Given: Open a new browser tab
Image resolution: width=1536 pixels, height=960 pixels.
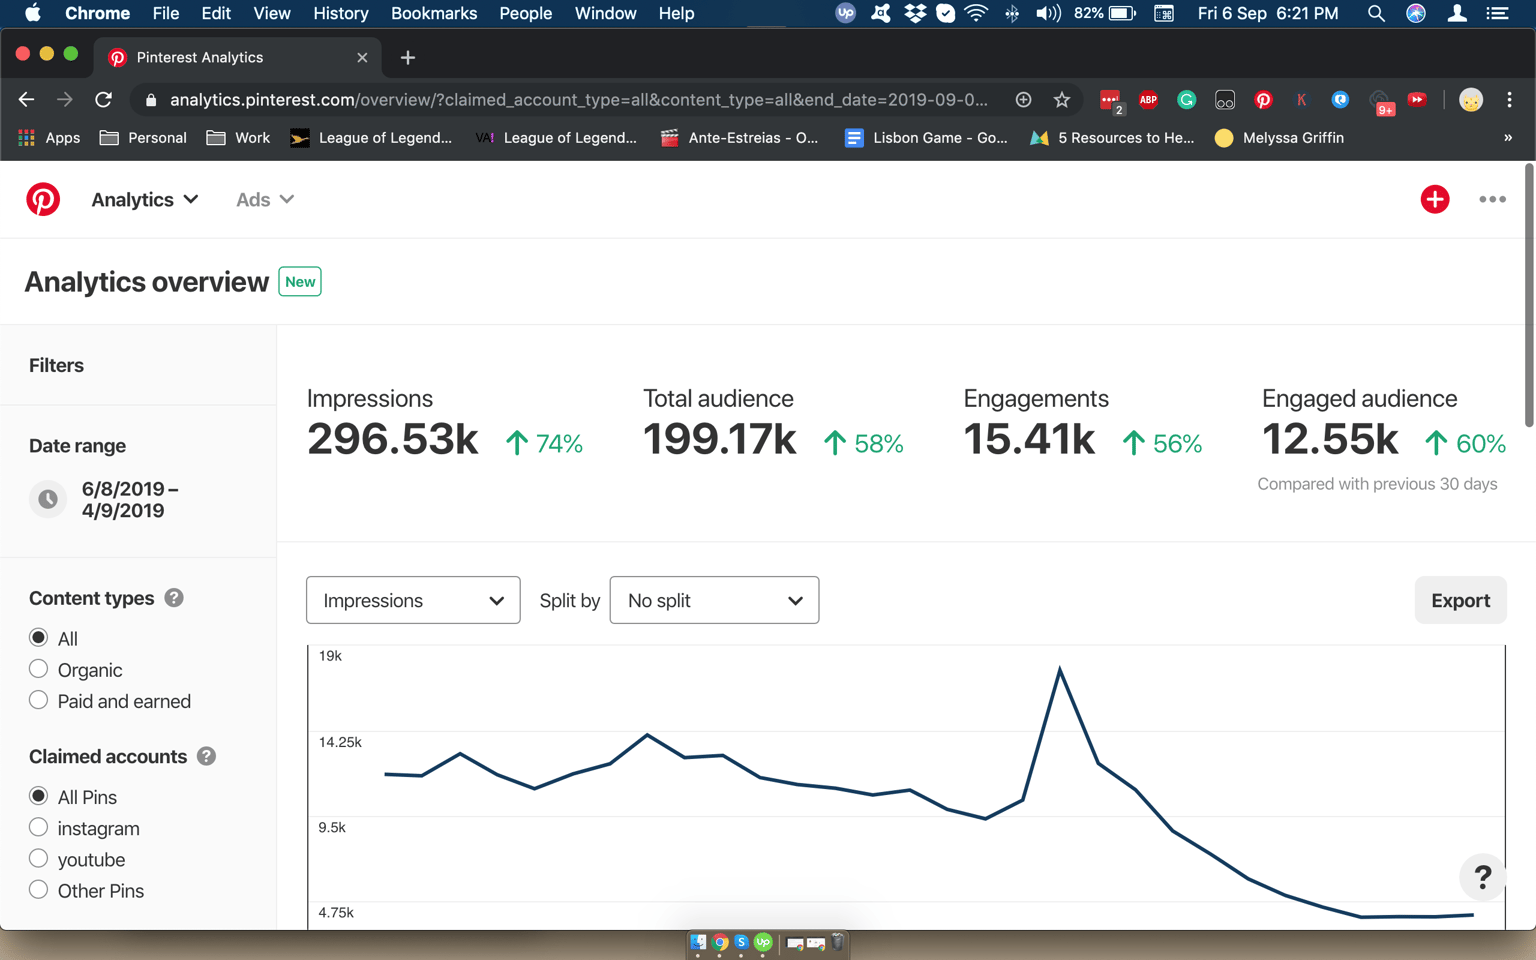Looking at the screenshot, I should point(407,58).
